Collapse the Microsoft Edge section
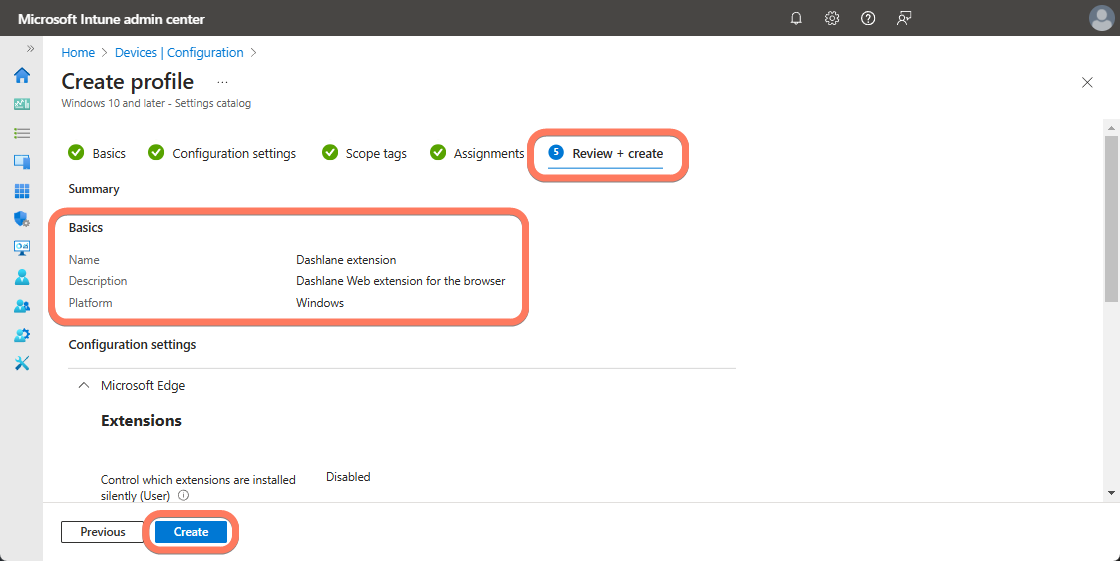 [x=84, y=385]
